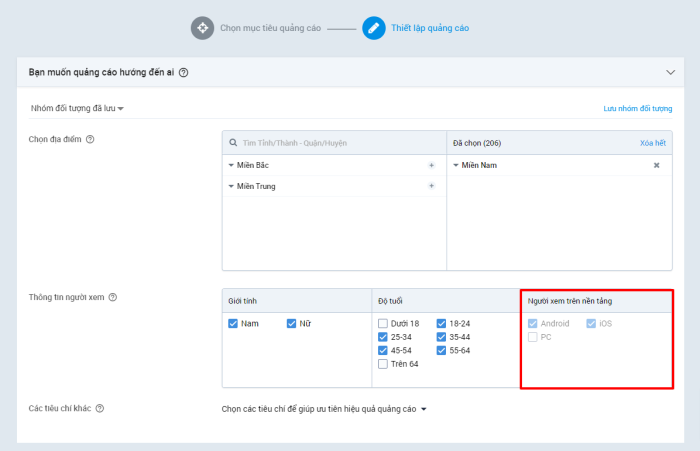Uncheck the 25-34 age checkbox
The width and height of the screenshot is (700, 451).
[383, 337]
